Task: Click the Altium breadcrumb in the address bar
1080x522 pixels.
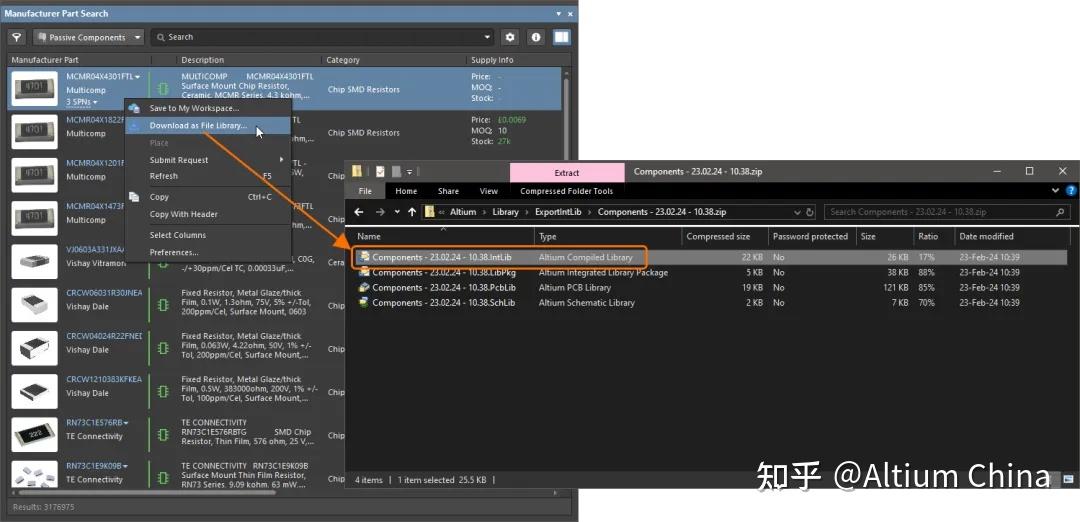Action: (x=463, y=212)
